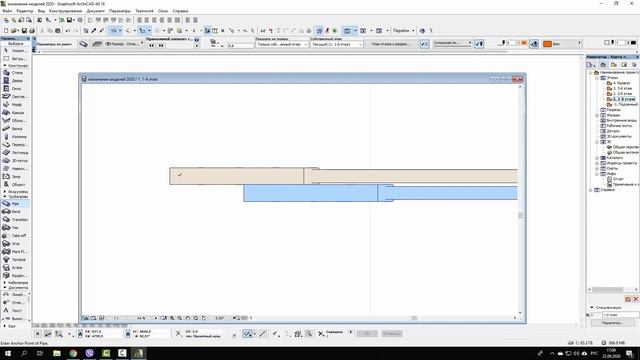
Task: Select the Балка (Beam) tool
Action: coord(14,129)
